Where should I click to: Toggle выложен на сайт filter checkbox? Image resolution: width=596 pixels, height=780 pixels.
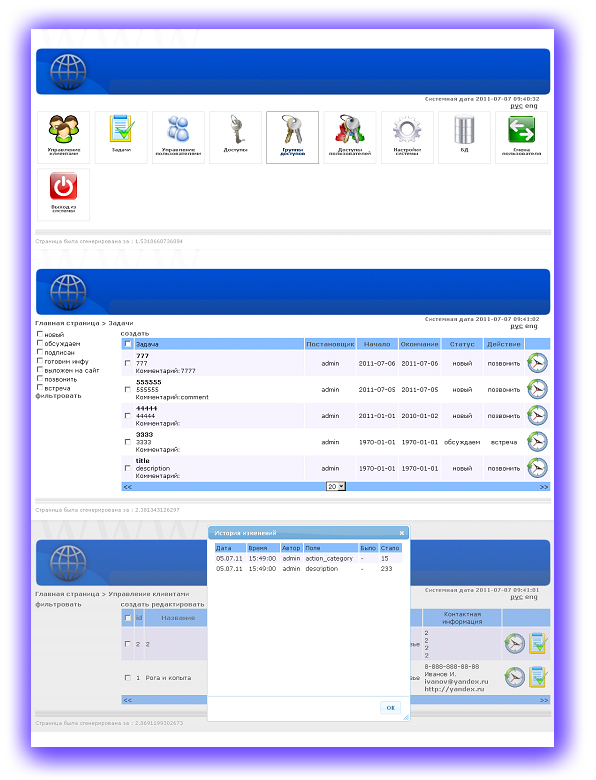pyautogui.click(x=40, y=370)
